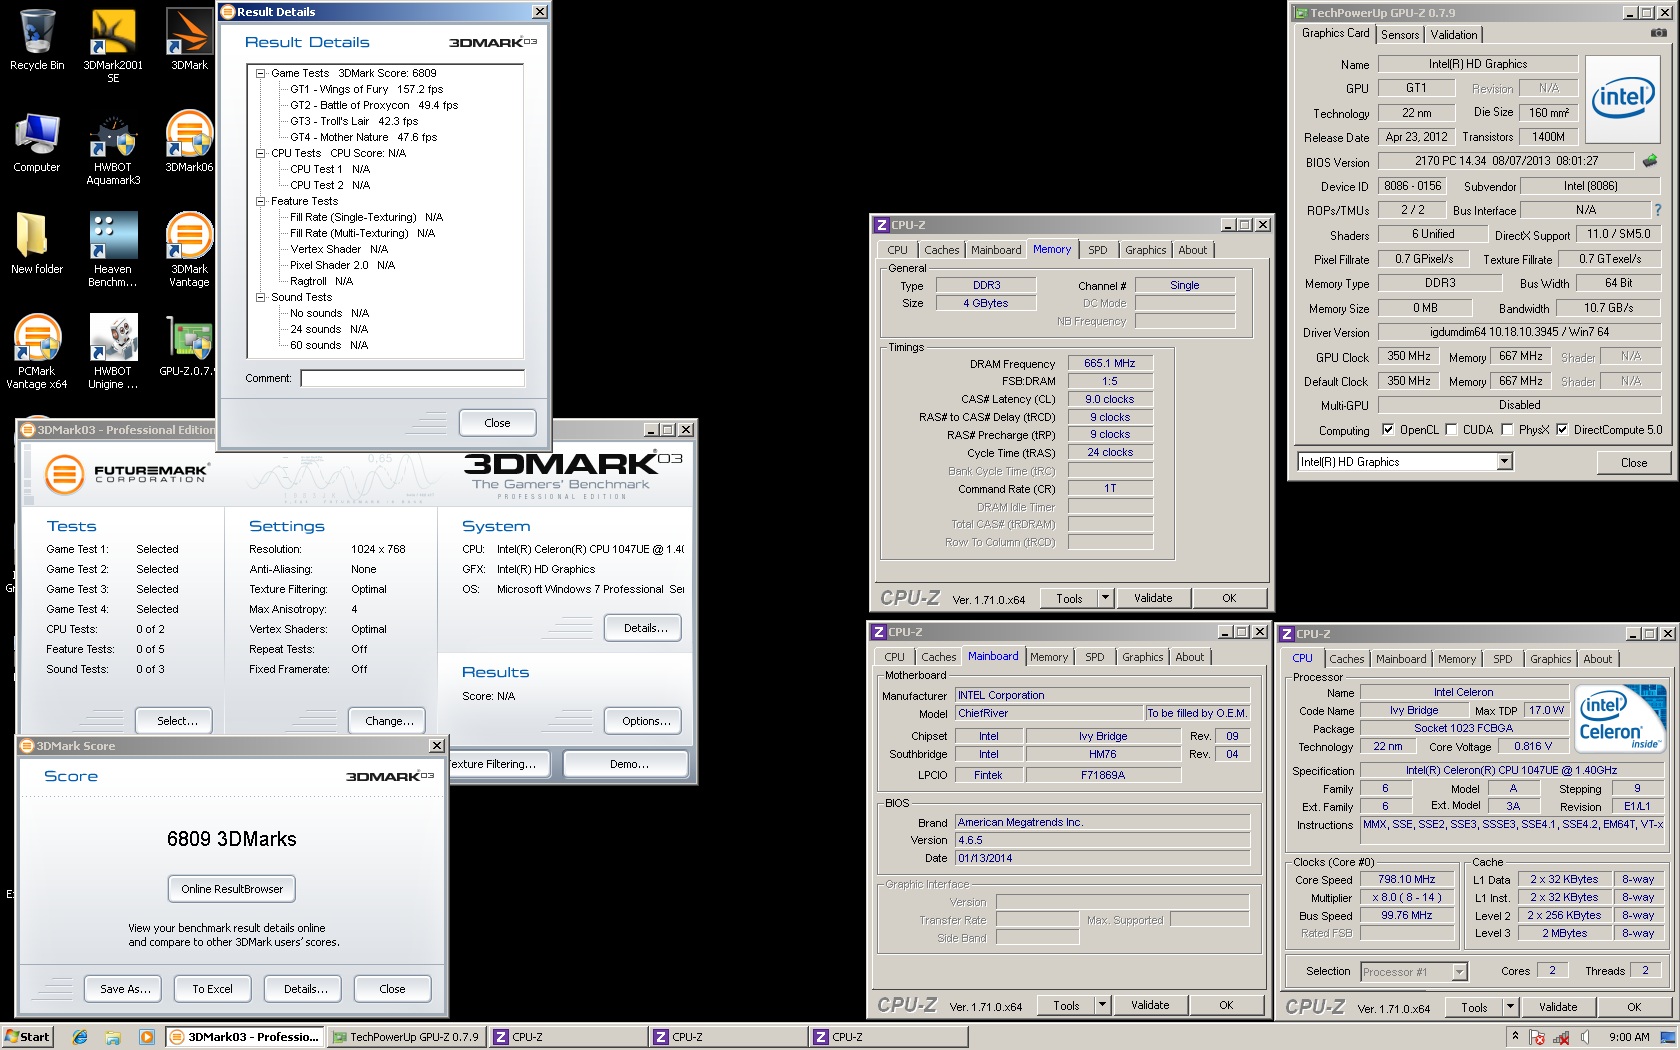Screen dimensions: 1680x1050
Task: Open Windows Media Player taskbar icon
Action: pyautogui.click(x=147, y=1037)
